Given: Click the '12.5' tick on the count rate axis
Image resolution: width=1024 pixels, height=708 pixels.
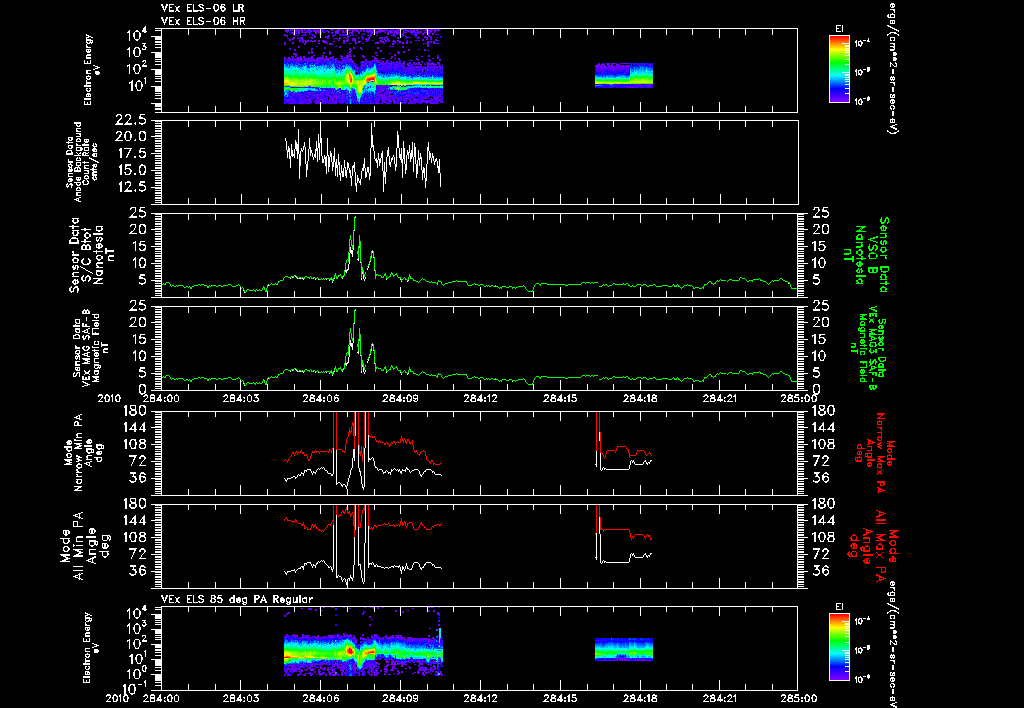Looking at the screenshot, I should tap(129, 187).
